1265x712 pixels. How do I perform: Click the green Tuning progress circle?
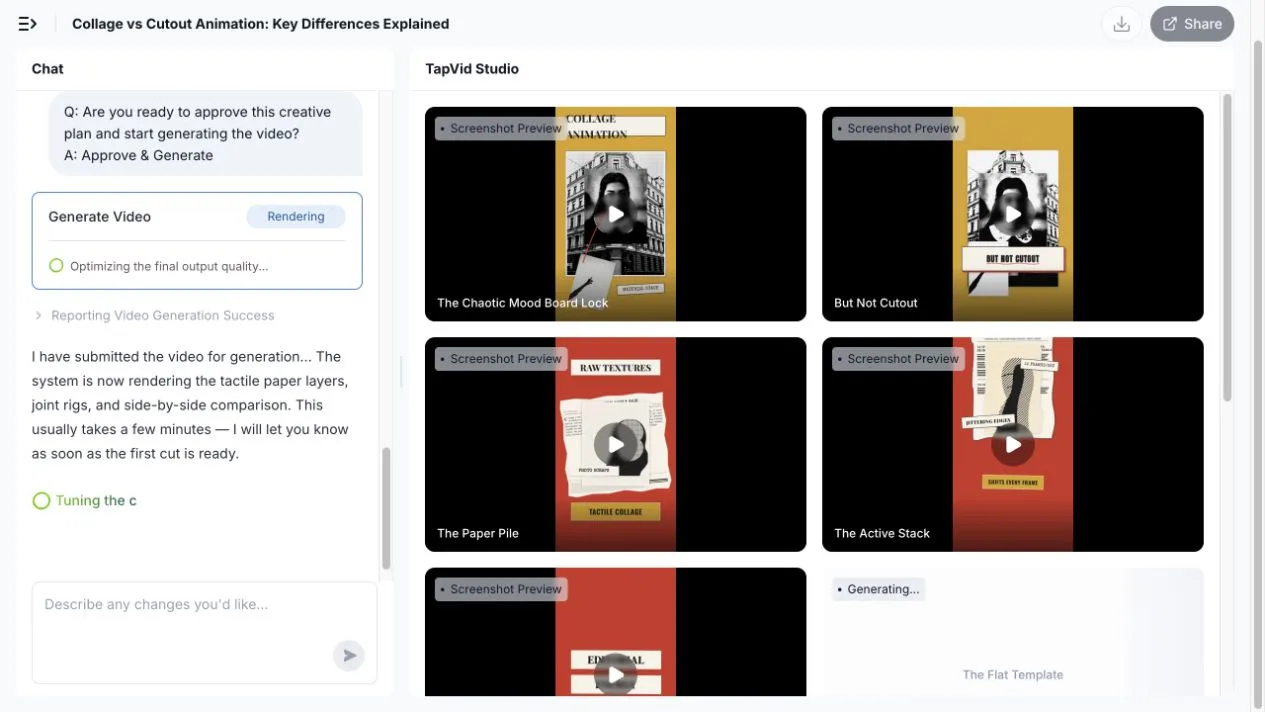tap(41, 501)
